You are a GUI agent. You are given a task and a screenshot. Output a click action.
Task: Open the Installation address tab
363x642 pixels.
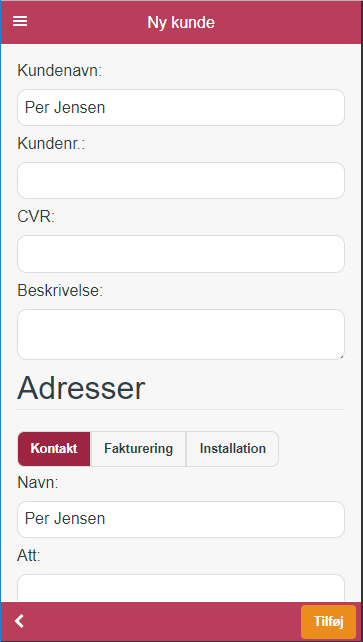(232, 448)
